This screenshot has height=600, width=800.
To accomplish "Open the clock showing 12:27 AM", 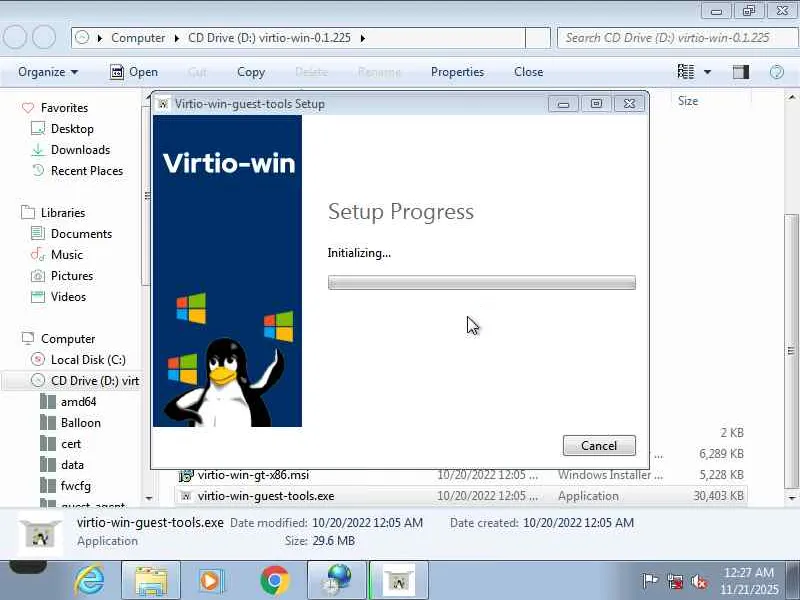I will (x=749, y=581).
